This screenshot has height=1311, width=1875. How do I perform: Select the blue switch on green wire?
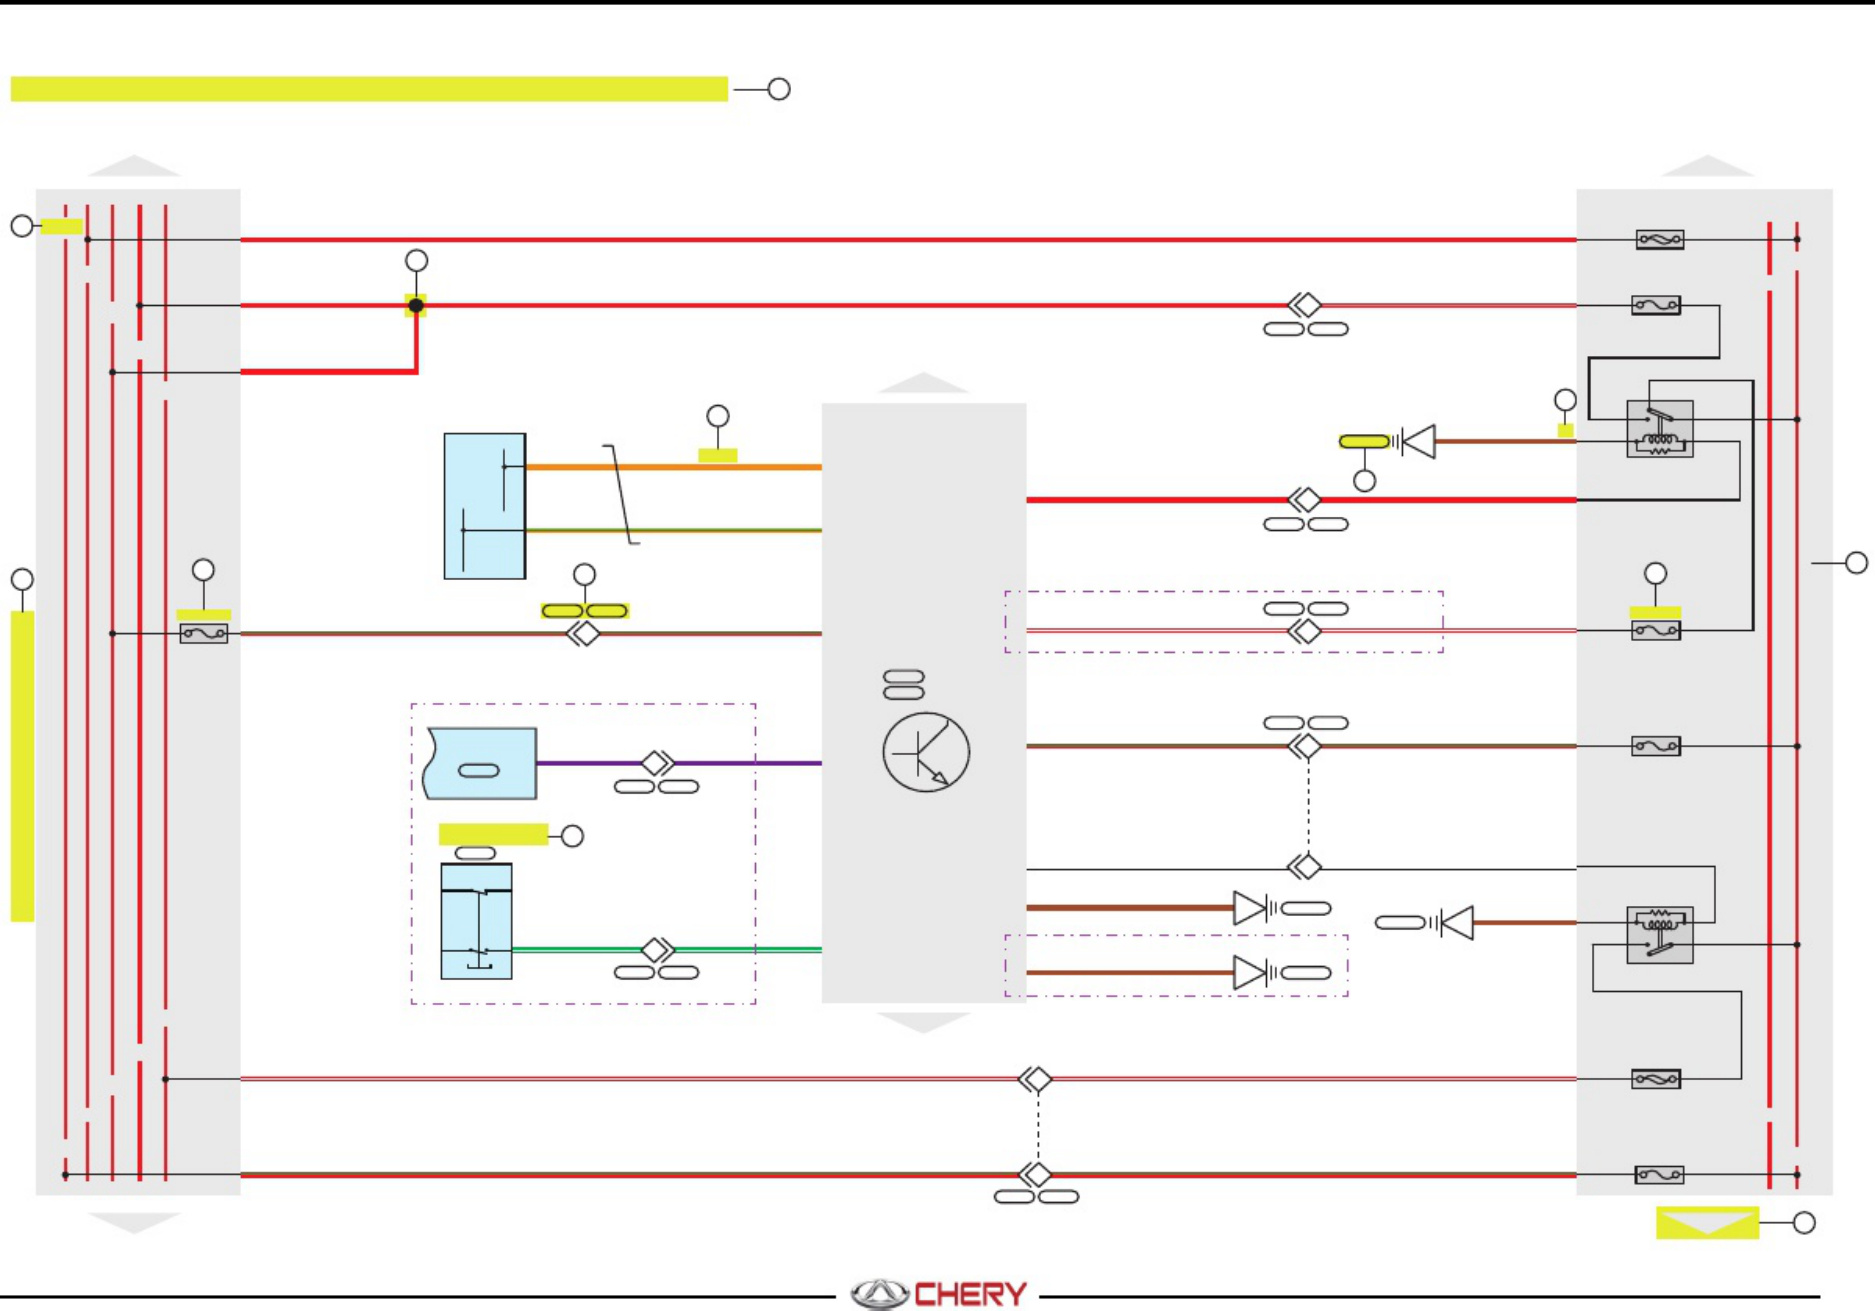[x=477, y=921]
